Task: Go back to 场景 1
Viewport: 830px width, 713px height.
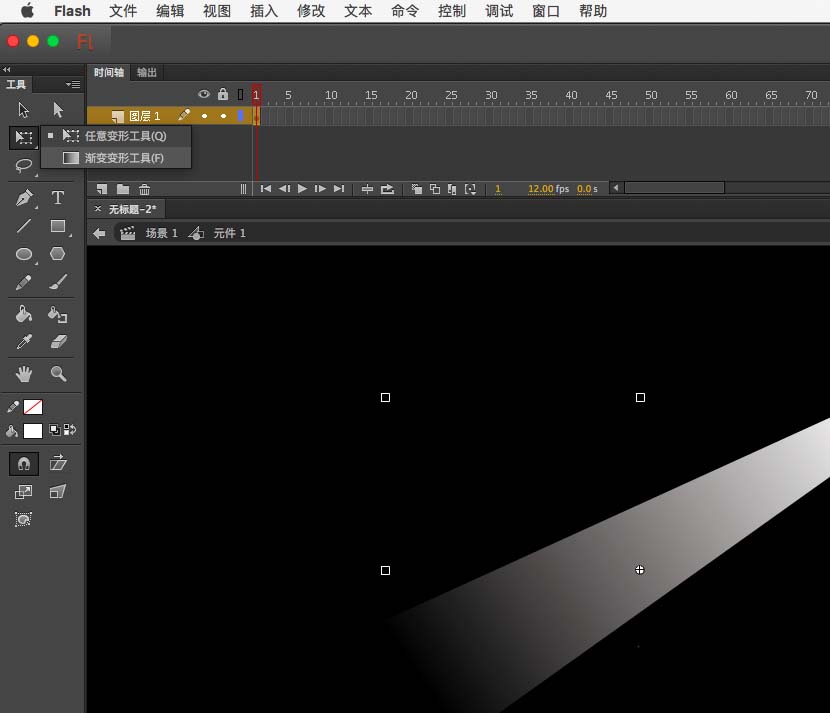Action: [161, 233]
